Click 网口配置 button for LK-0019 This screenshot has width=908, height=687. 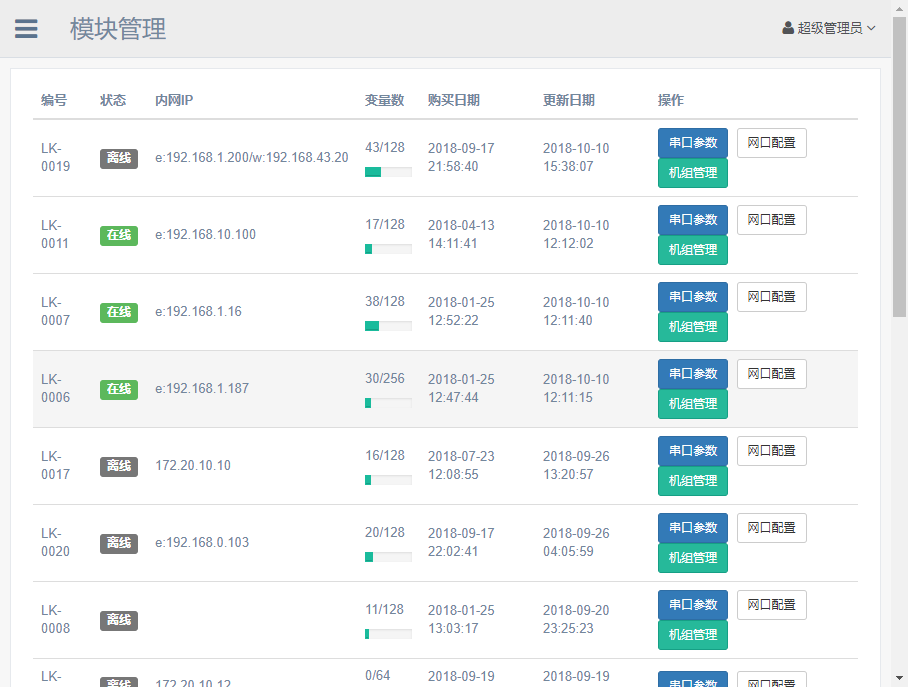click(x=771, y=143)
